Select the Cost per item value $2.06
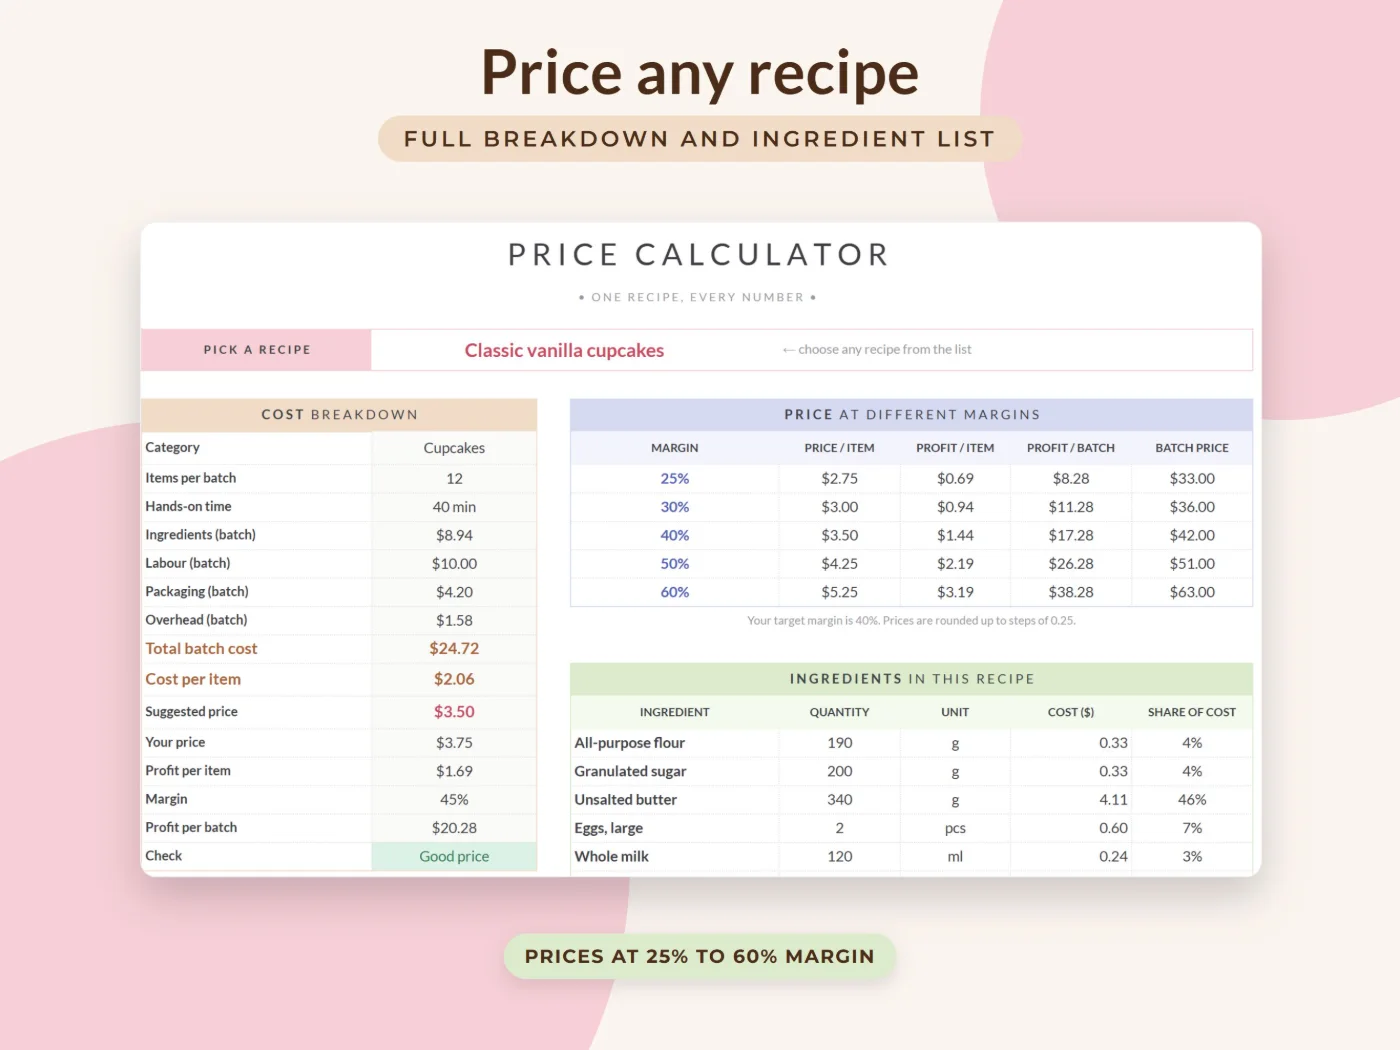The width and height of the screenshot is (1400, 1050). click(x=454, y=679)
